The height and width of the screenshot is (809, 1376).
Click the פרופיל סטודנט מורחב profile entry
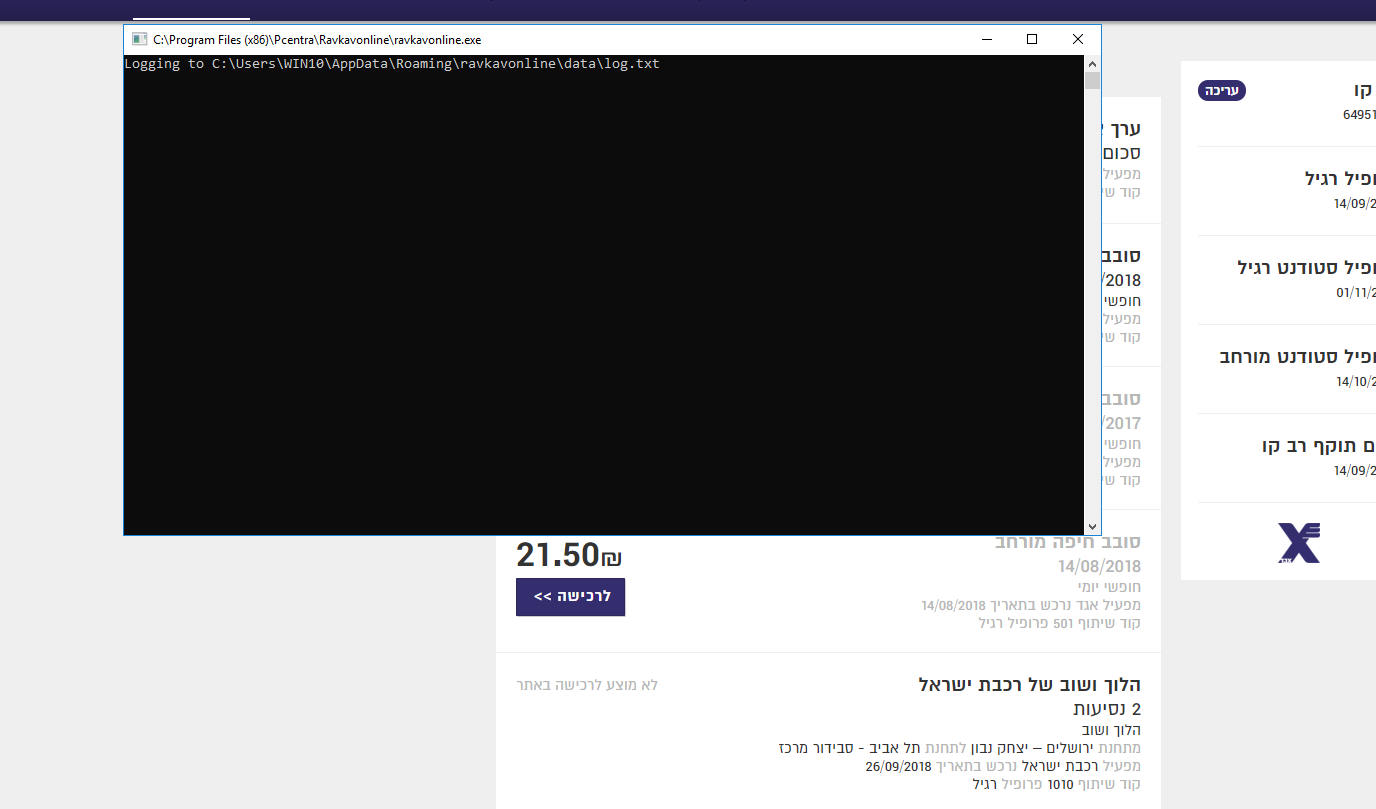(x=1297, y=357)
